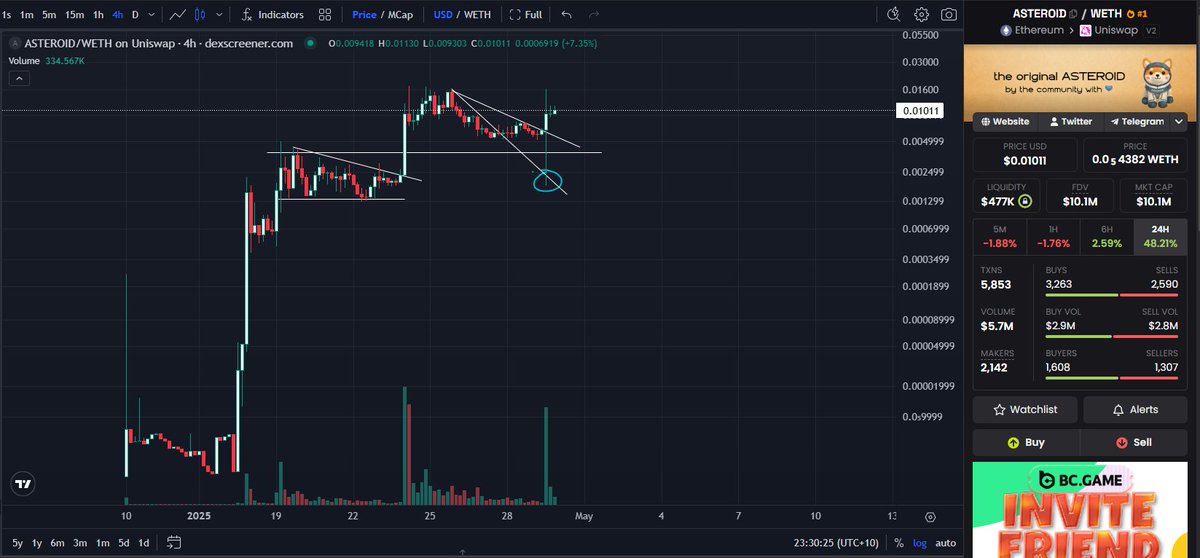1200x558 pixels.
Task: Expand more socials chevron
Action: 1179,121
